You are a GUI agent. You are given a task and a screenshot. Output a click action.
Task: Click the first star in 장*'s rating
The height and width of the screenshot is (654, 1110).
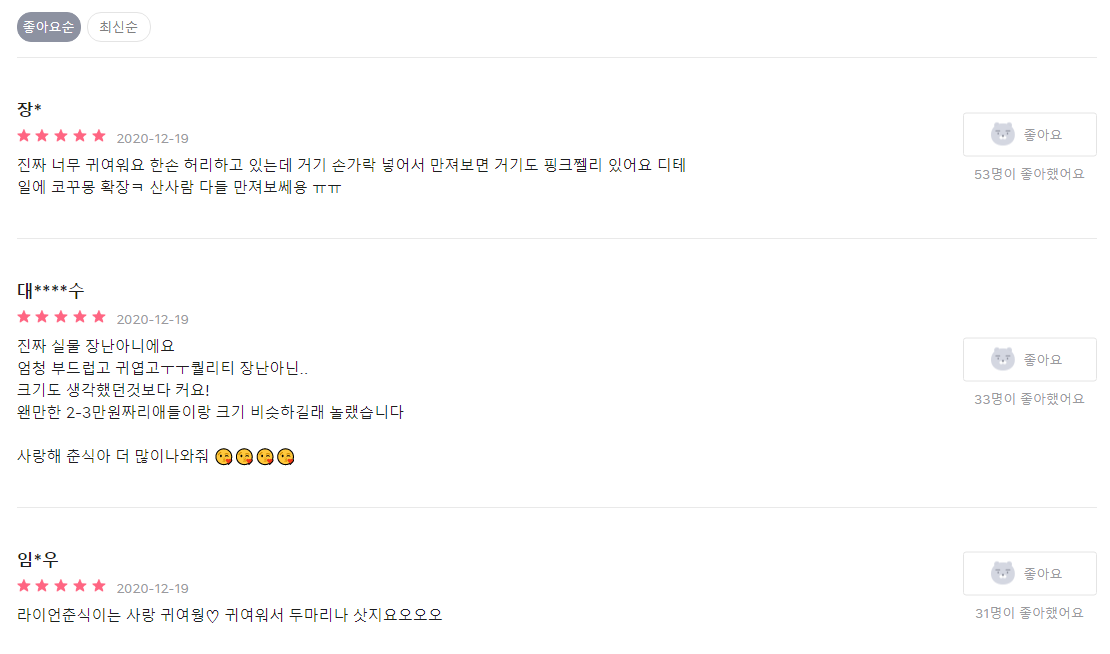click(x=24, y=136)
